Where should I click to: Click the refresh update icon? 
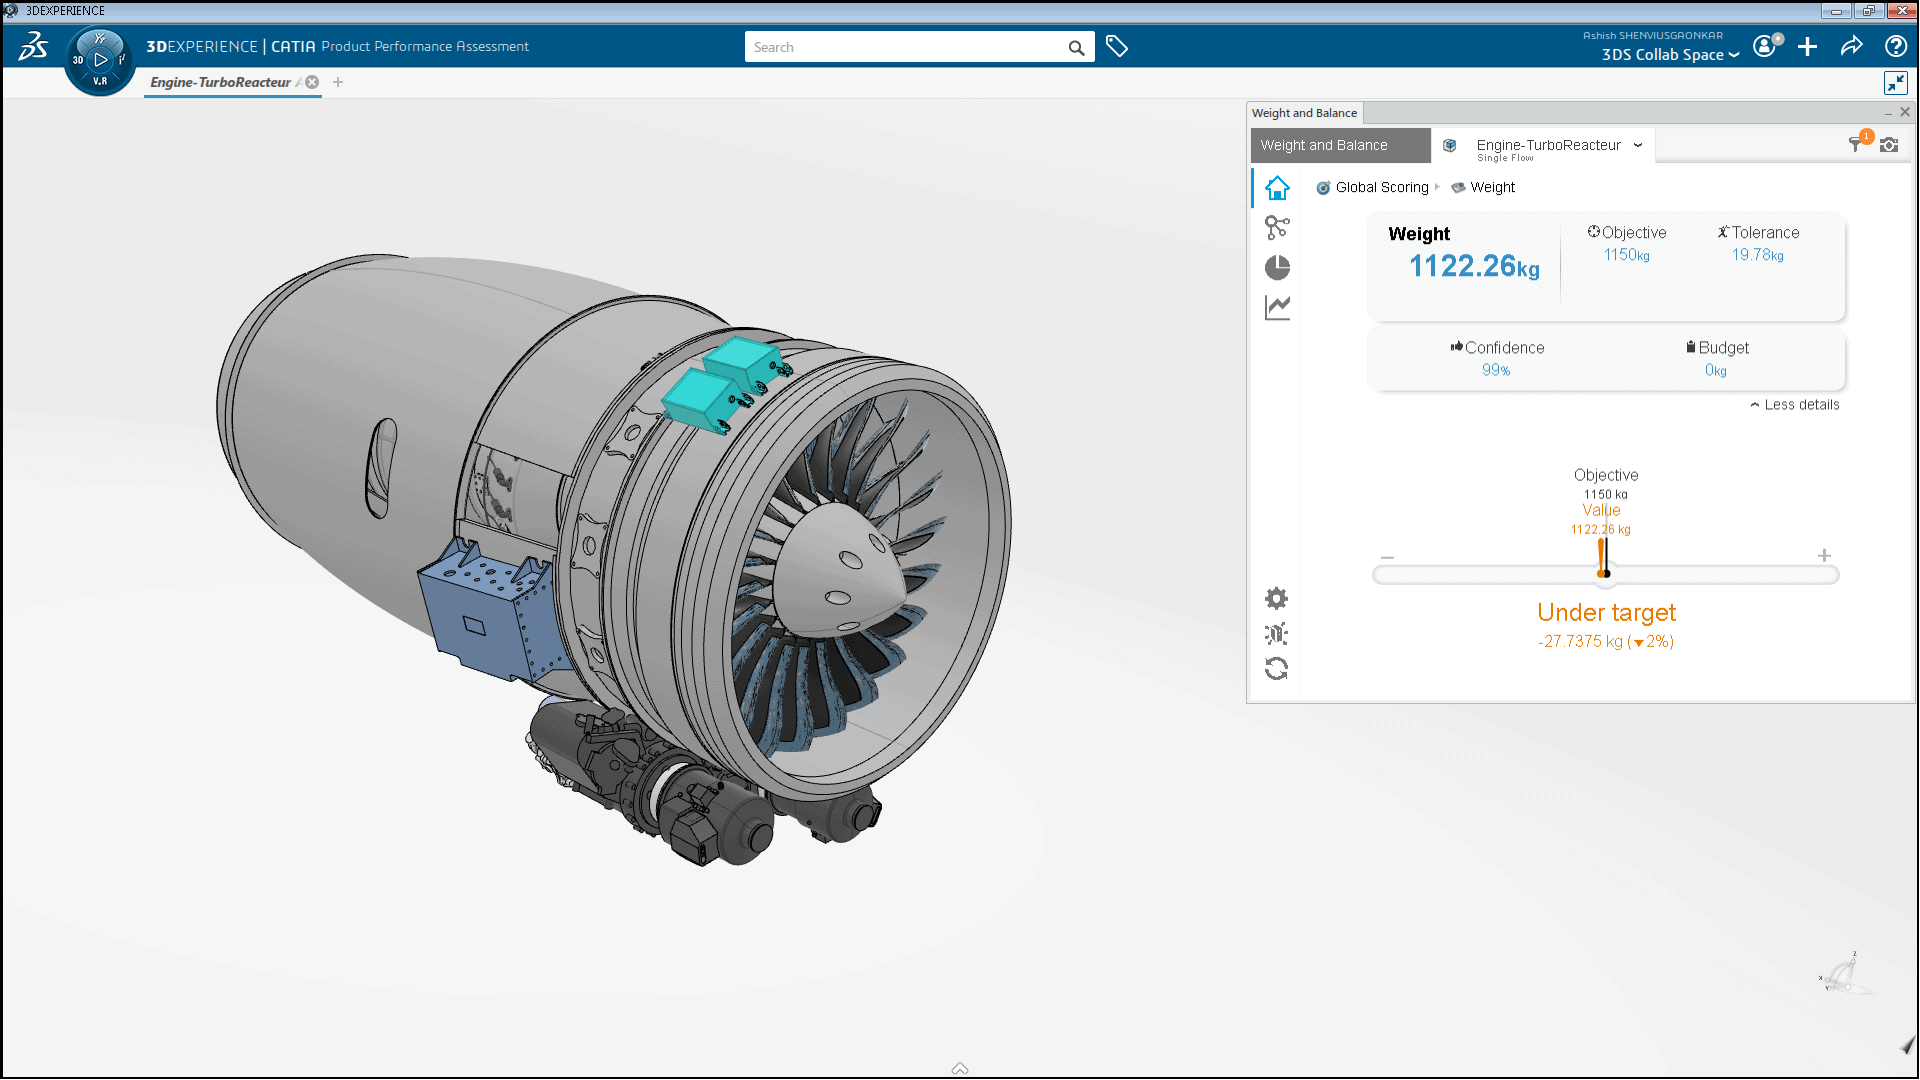(1276, 669)
